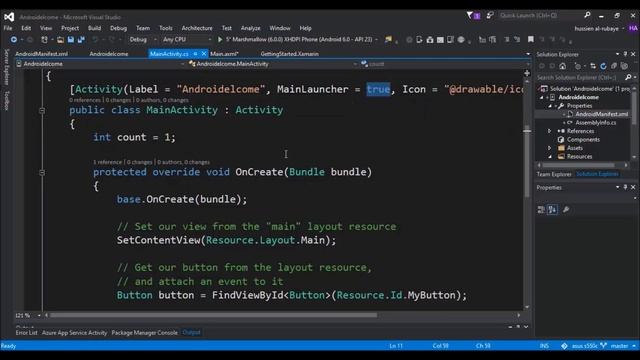Screen dimensions: 640x360
Task: Click the Android device log toolbar icon
Action: (x=450, y=40)
